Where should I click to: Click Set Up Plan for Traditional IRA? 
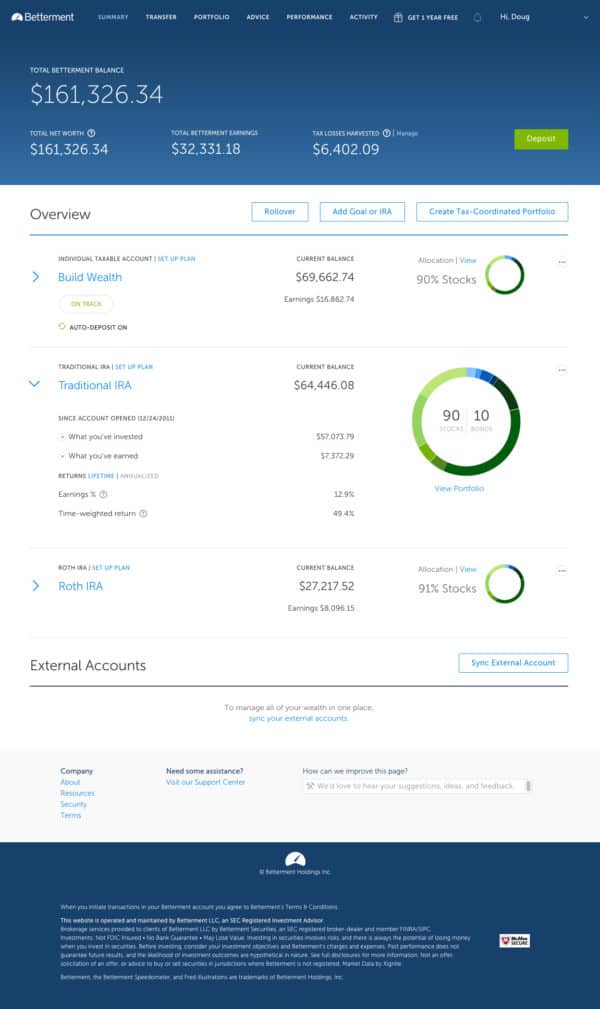(134, 367)
